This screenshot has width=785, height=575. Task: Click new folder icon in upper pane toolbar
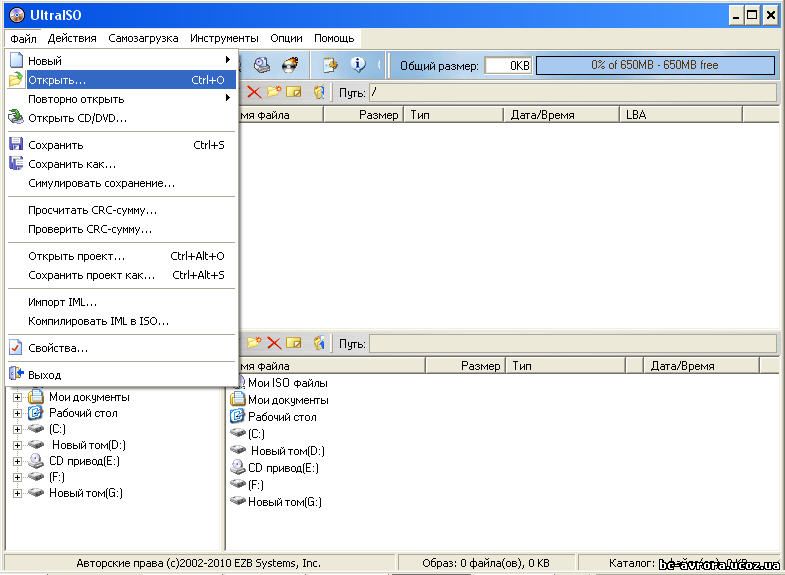point(273,92)
